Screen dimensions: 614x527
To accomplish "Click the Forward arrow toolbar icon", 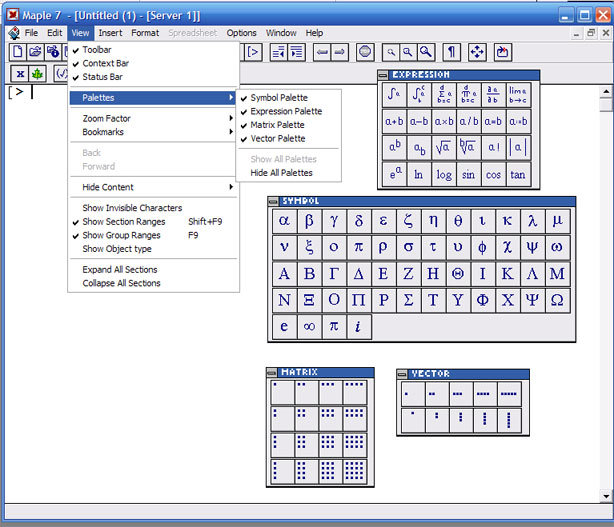I will [340, 52].
